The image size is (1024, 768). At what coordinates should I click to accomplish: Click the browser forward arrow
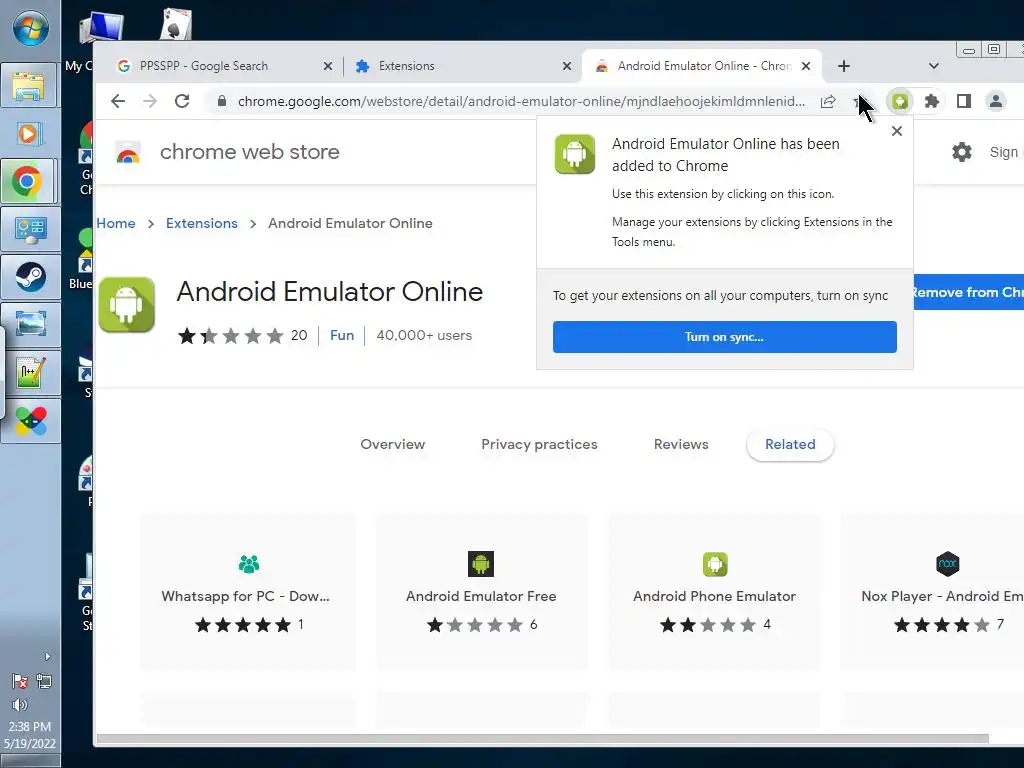tap(150, 101)
